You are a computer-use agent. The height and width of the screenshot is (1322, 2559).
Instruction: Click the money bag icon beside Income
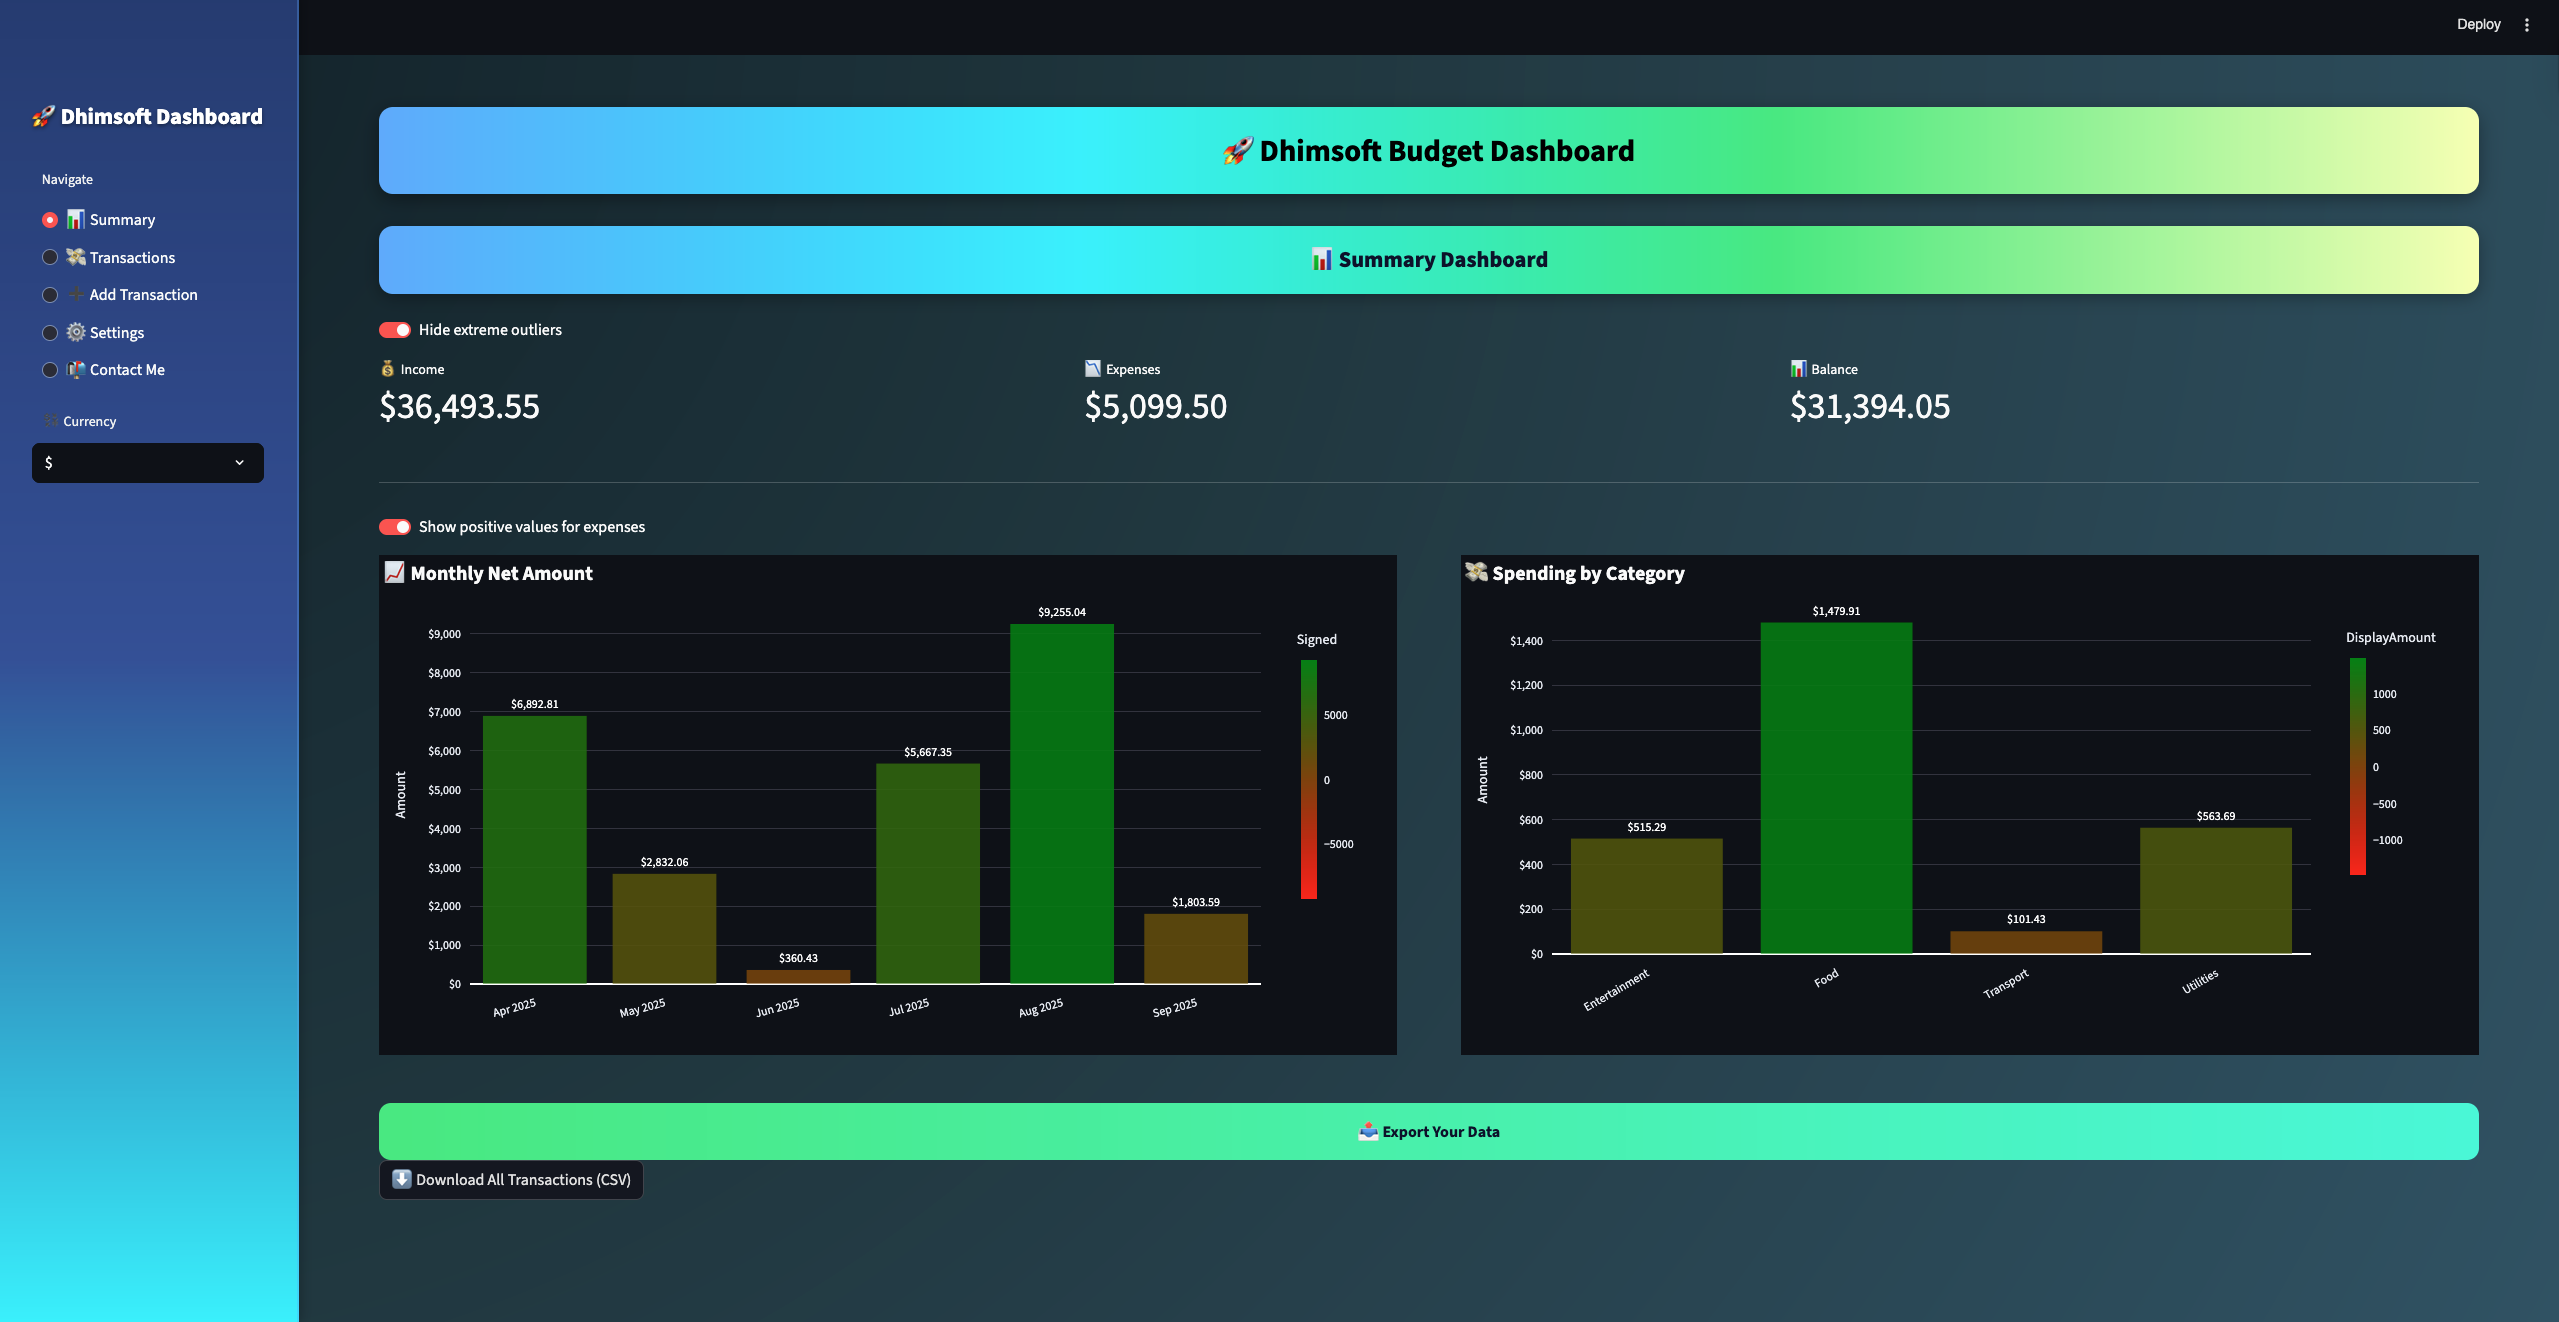tap(387, 368)
